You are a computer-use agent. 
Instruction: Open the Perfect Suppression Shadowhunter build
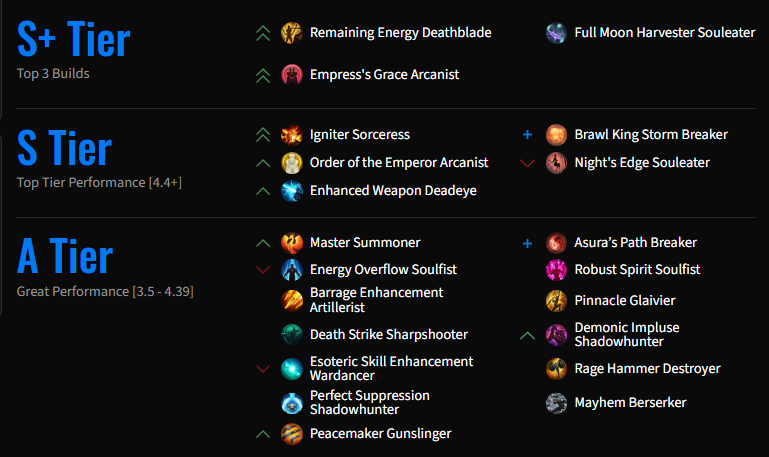[x=369, y=402]
